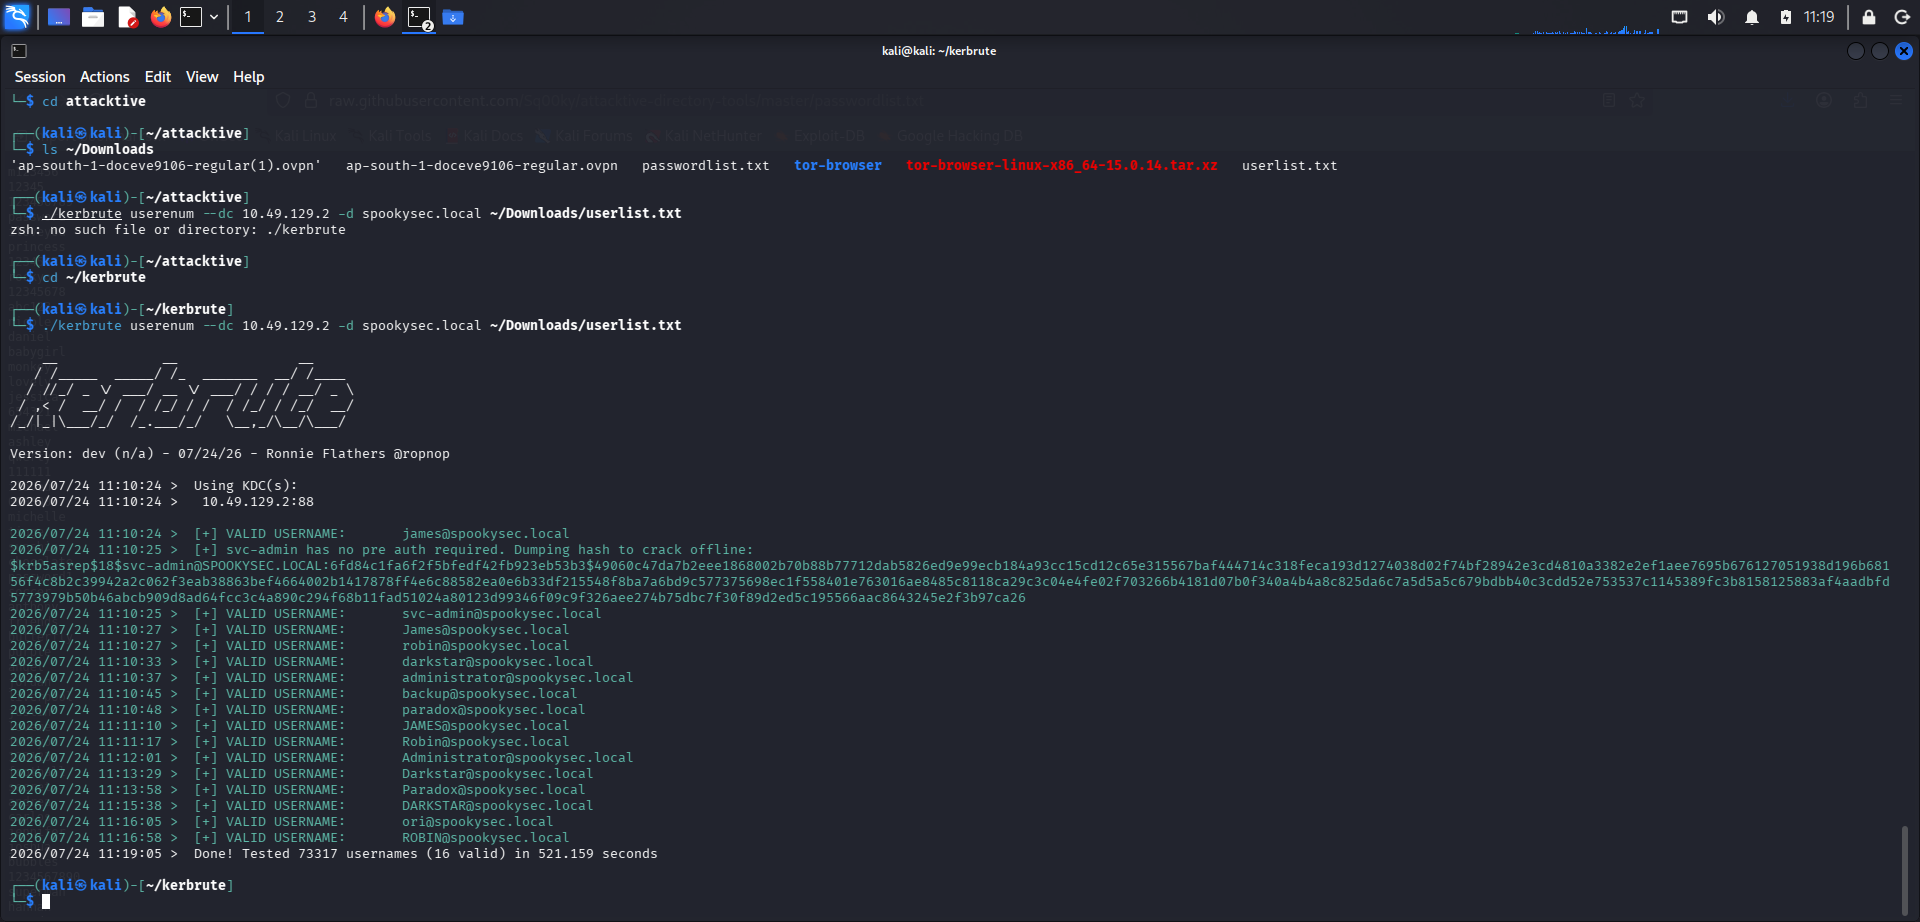Click the volume speaker icon
The image size is (1920, 922).
[1716, 17]
